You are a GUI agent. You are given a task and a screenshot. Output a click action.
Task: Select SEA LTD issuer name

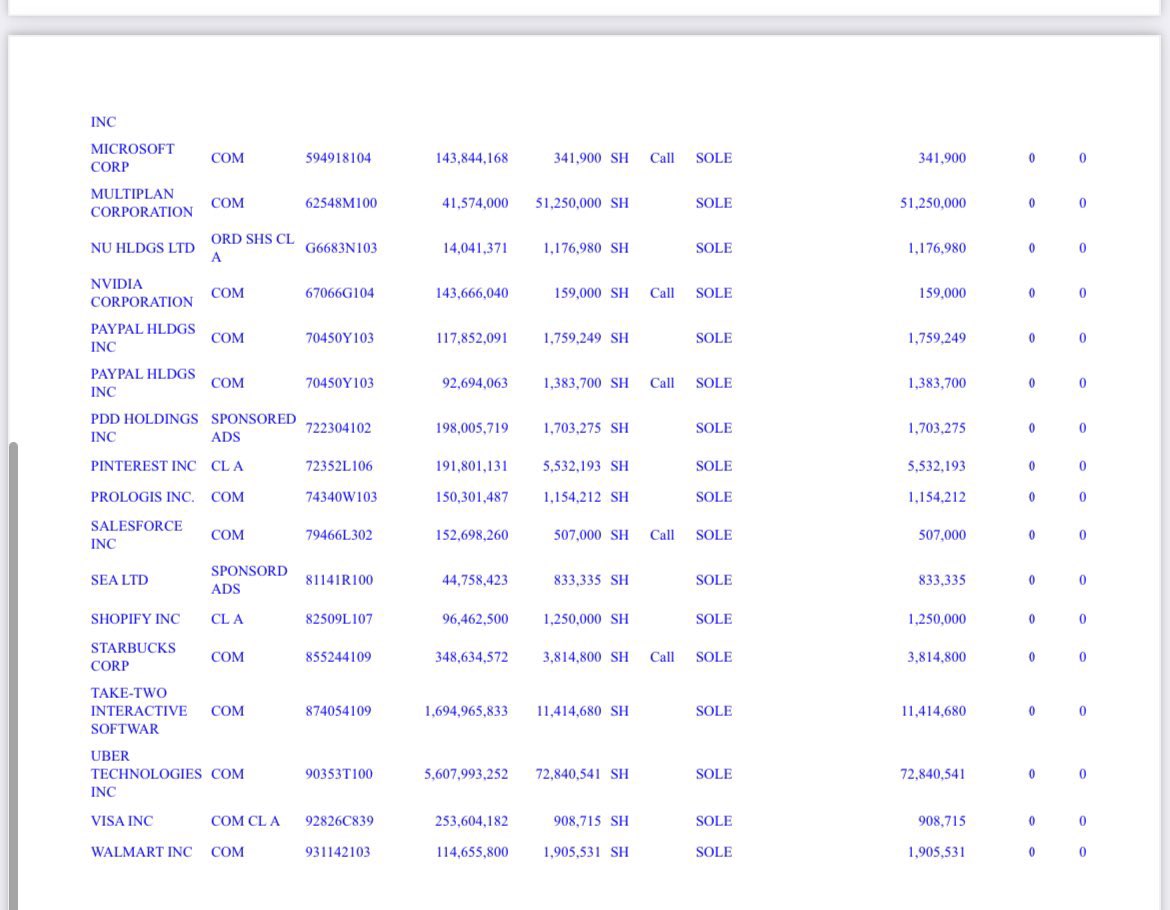(119, 580)
